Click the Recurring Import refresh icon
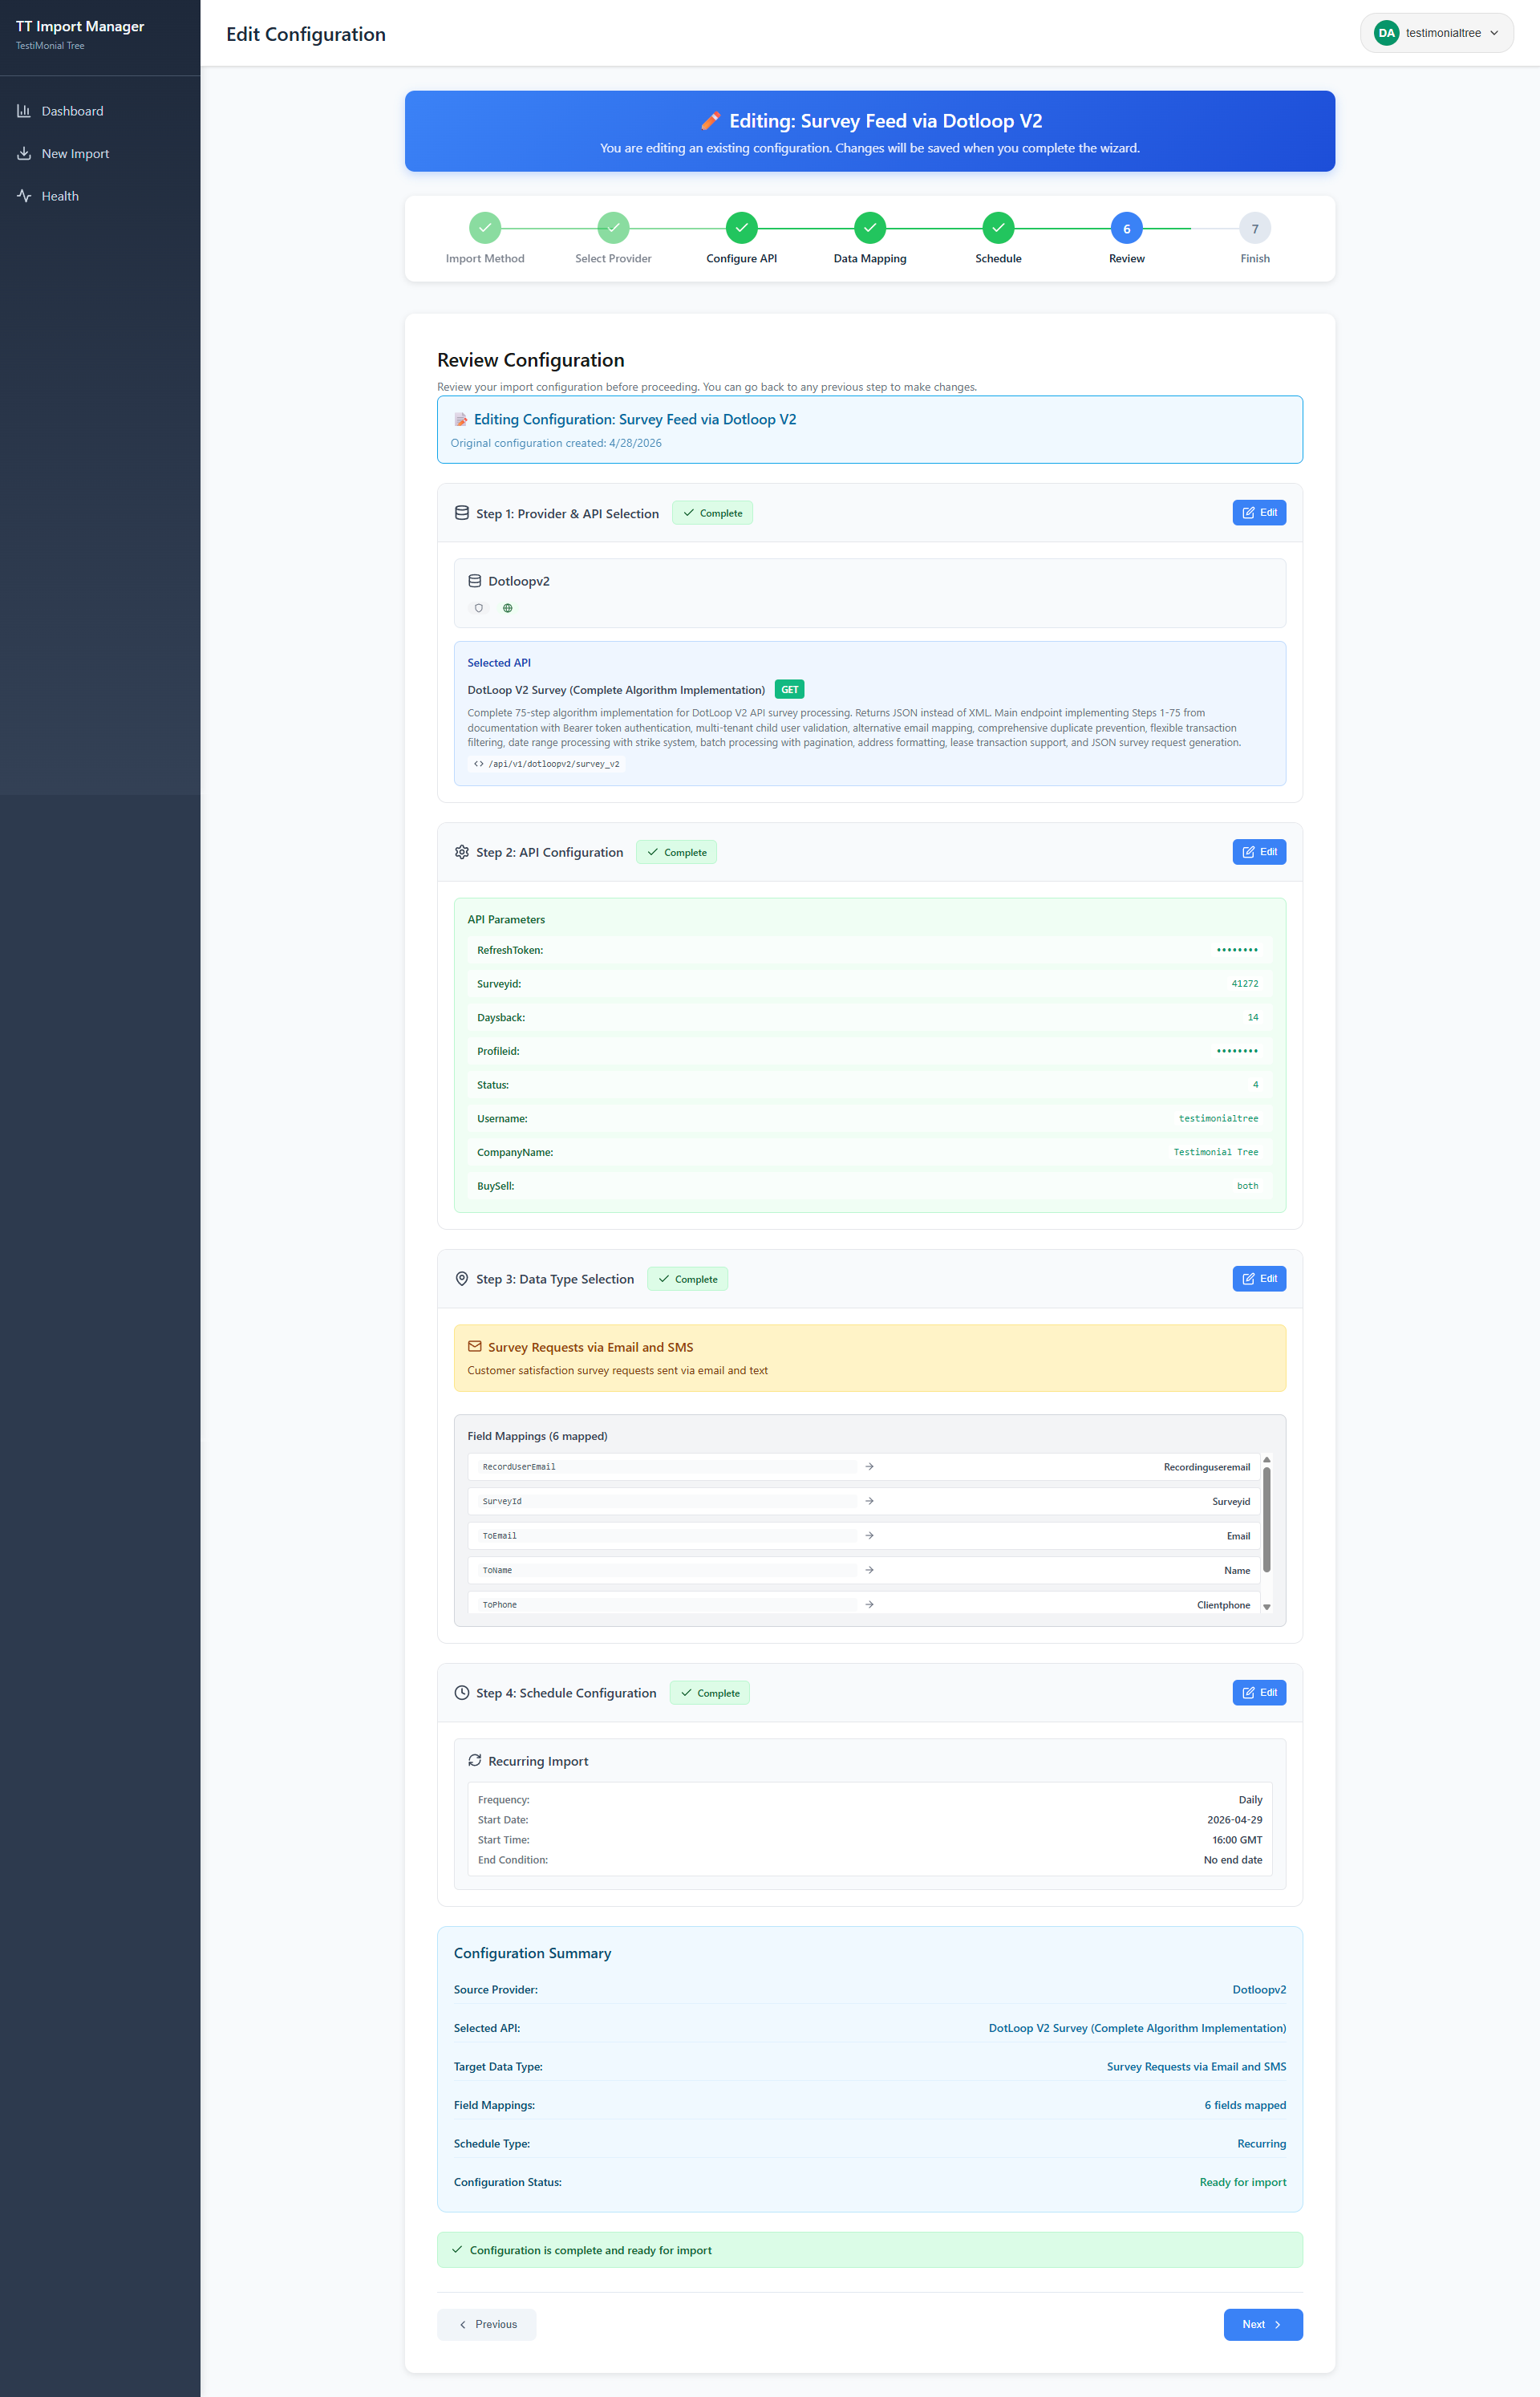Viewport: 1540px width, 2397px height. pos(475,1760)
